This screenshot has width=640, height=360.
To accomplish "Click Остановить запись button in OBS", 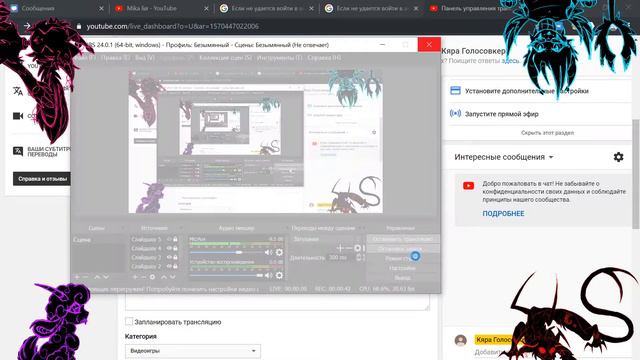I will click(x=402, y=249).
